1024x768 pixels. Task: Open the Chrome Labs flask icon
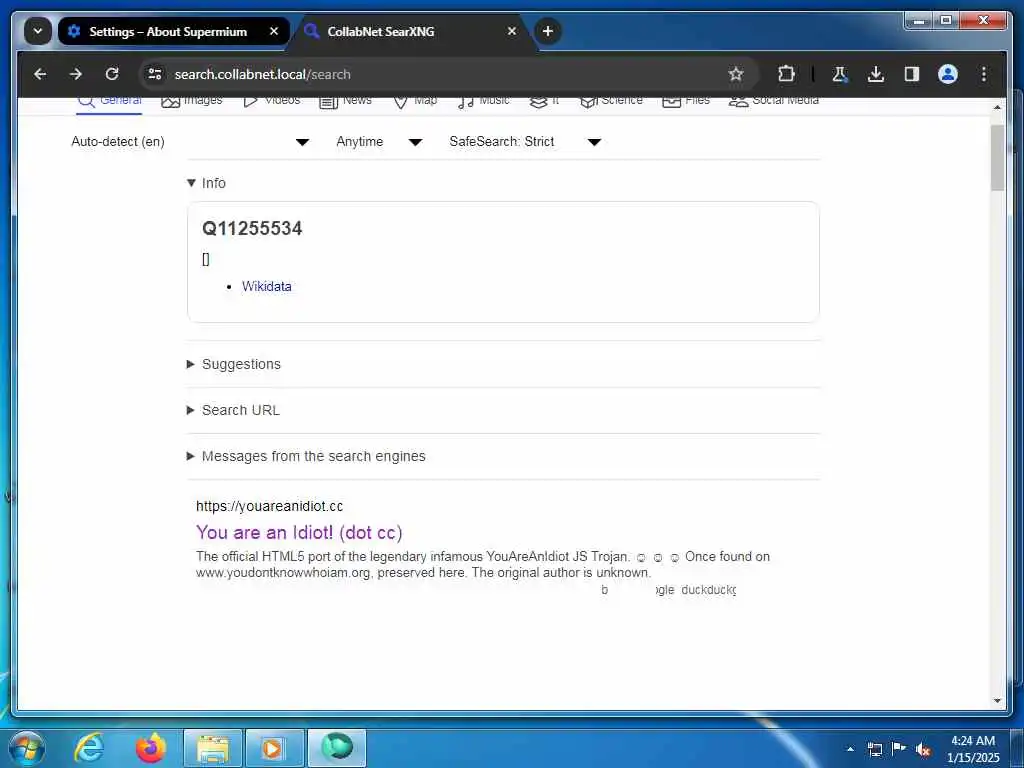840,74
